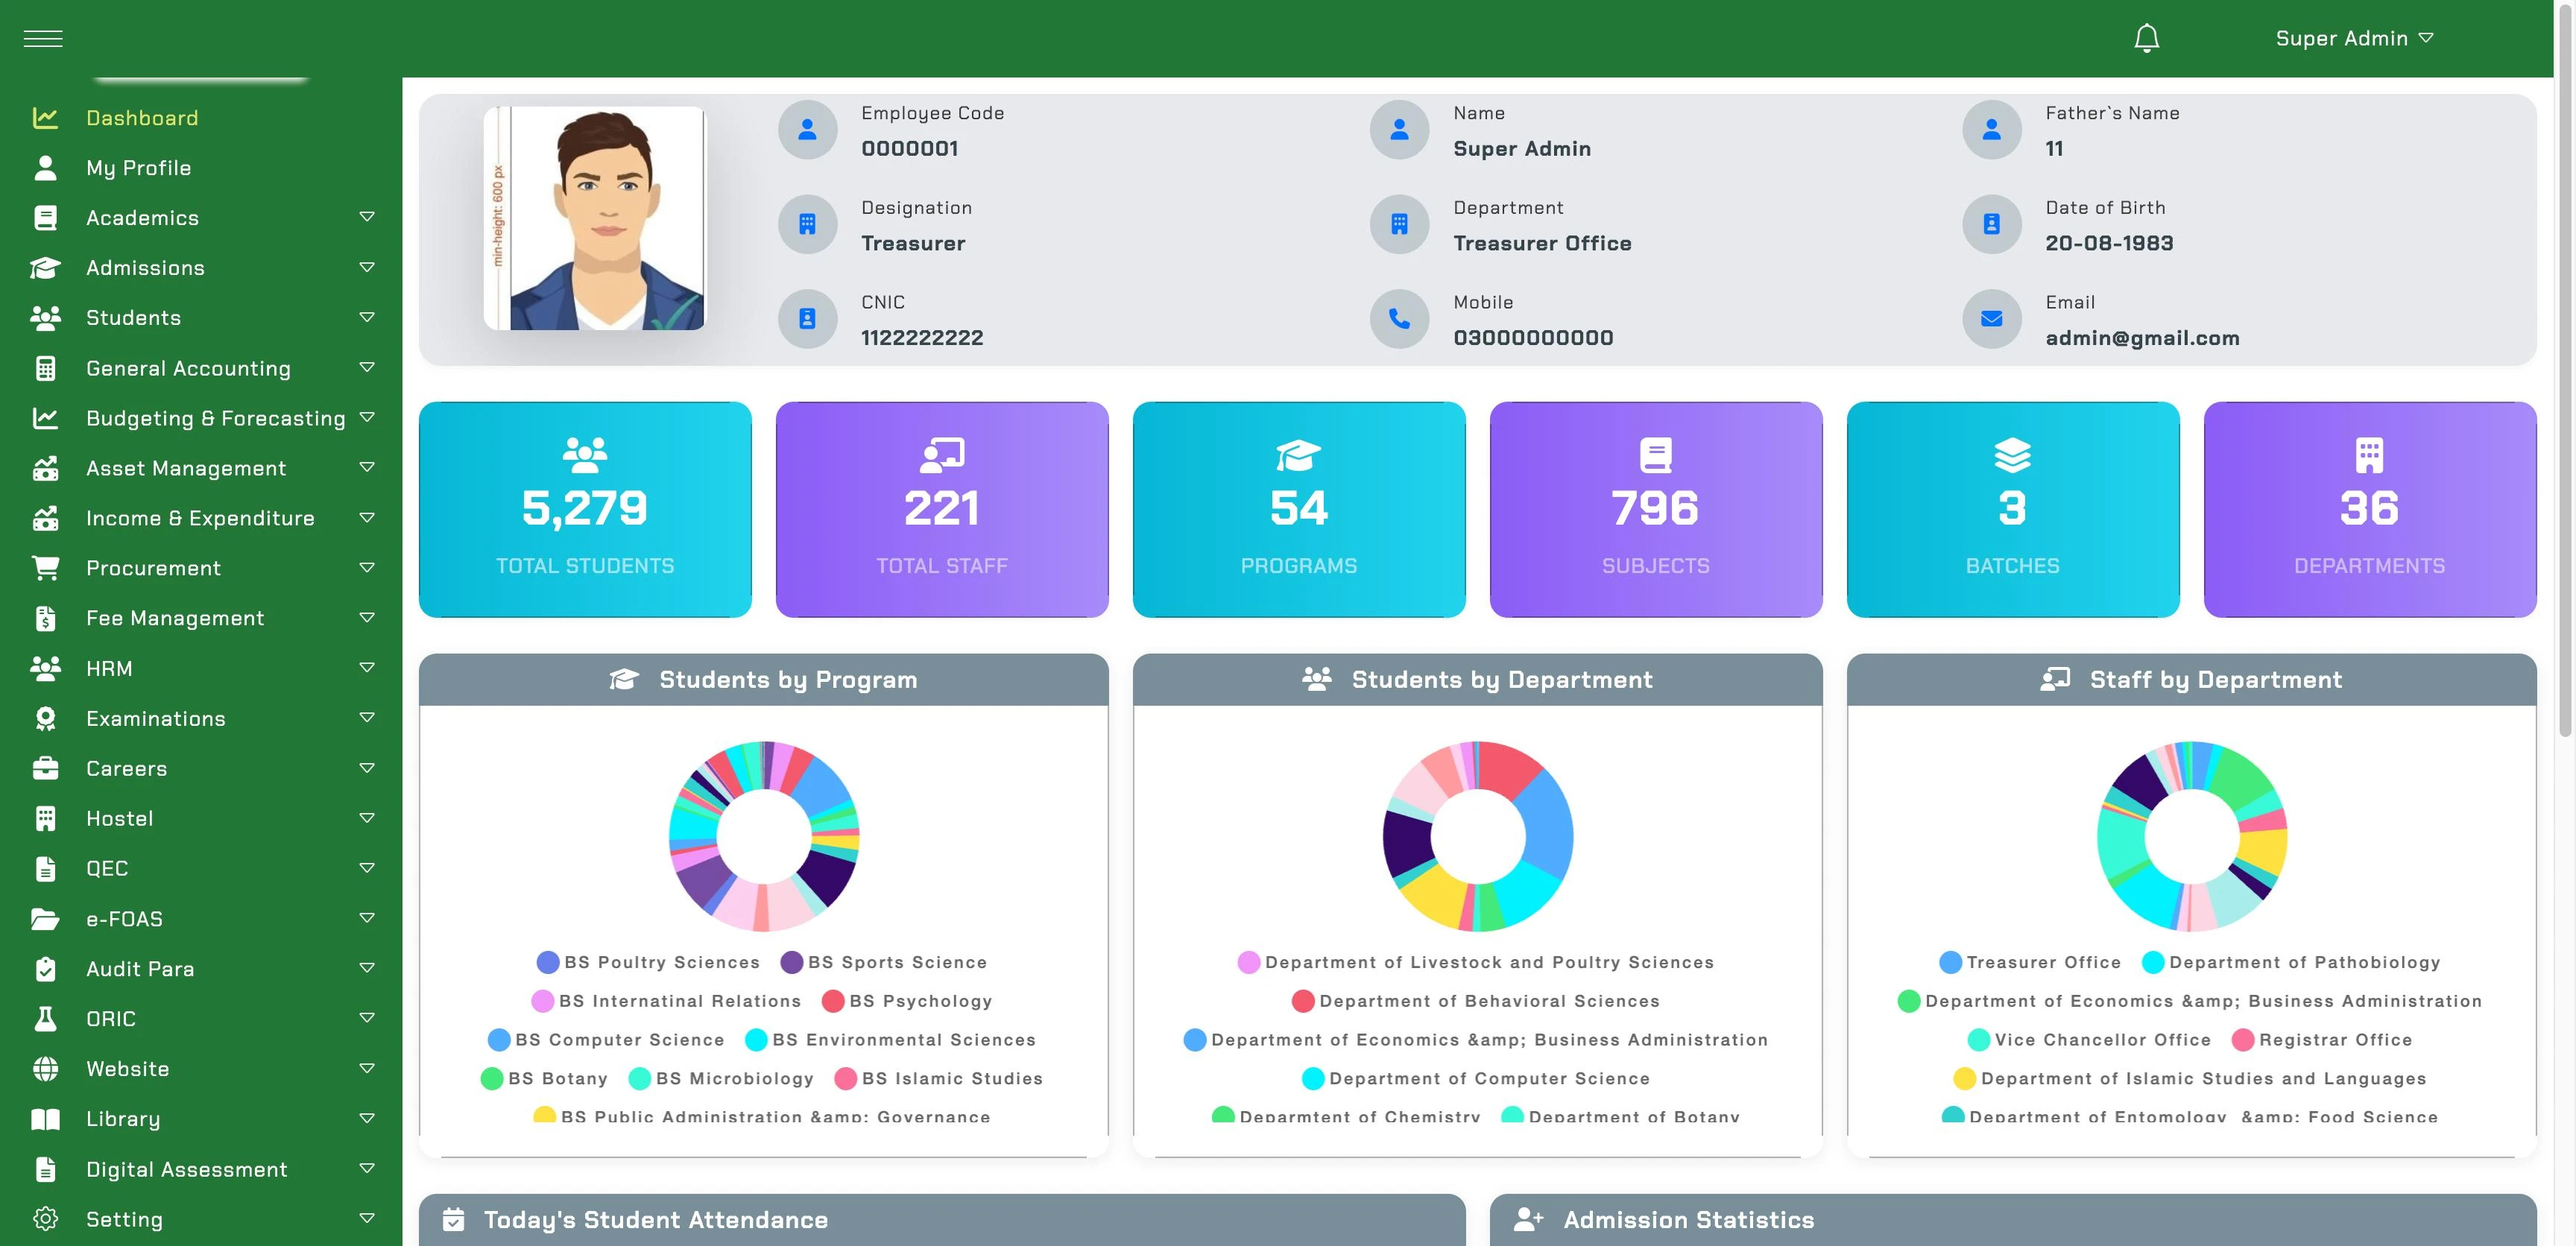Click the Mobile phone icon in profile card
The width and height of the screenshot is (2576, 1246).
1399,319
